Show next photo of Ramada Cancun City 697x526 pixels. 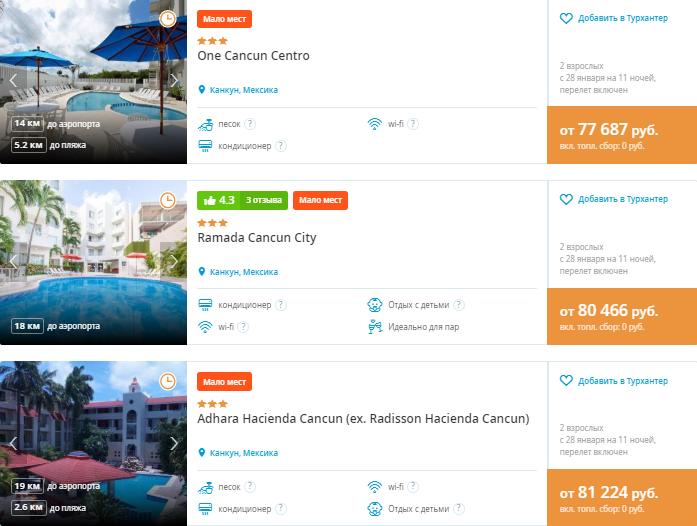point(174,262)
